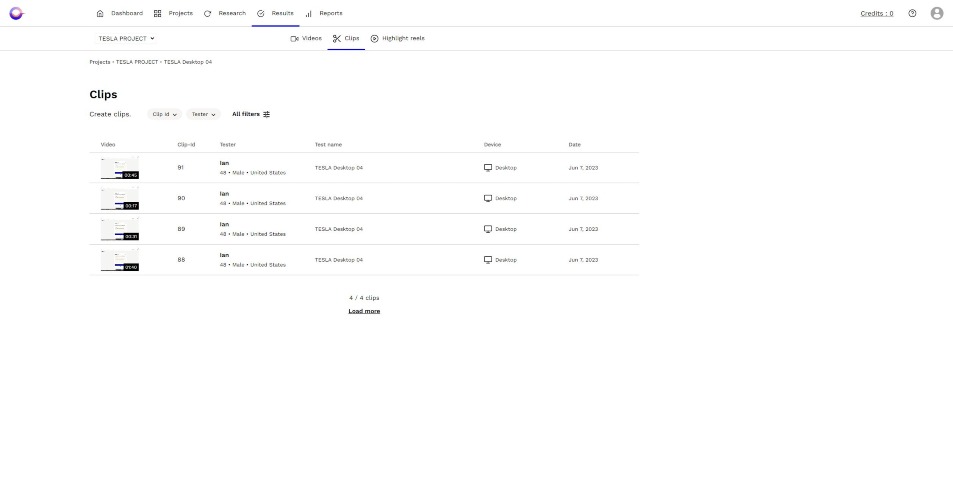This screenshot has width=953, height=500.
Task: Click TESLA Desktop 04 in the breadcrumb
Action: click(x=188, y=62)
